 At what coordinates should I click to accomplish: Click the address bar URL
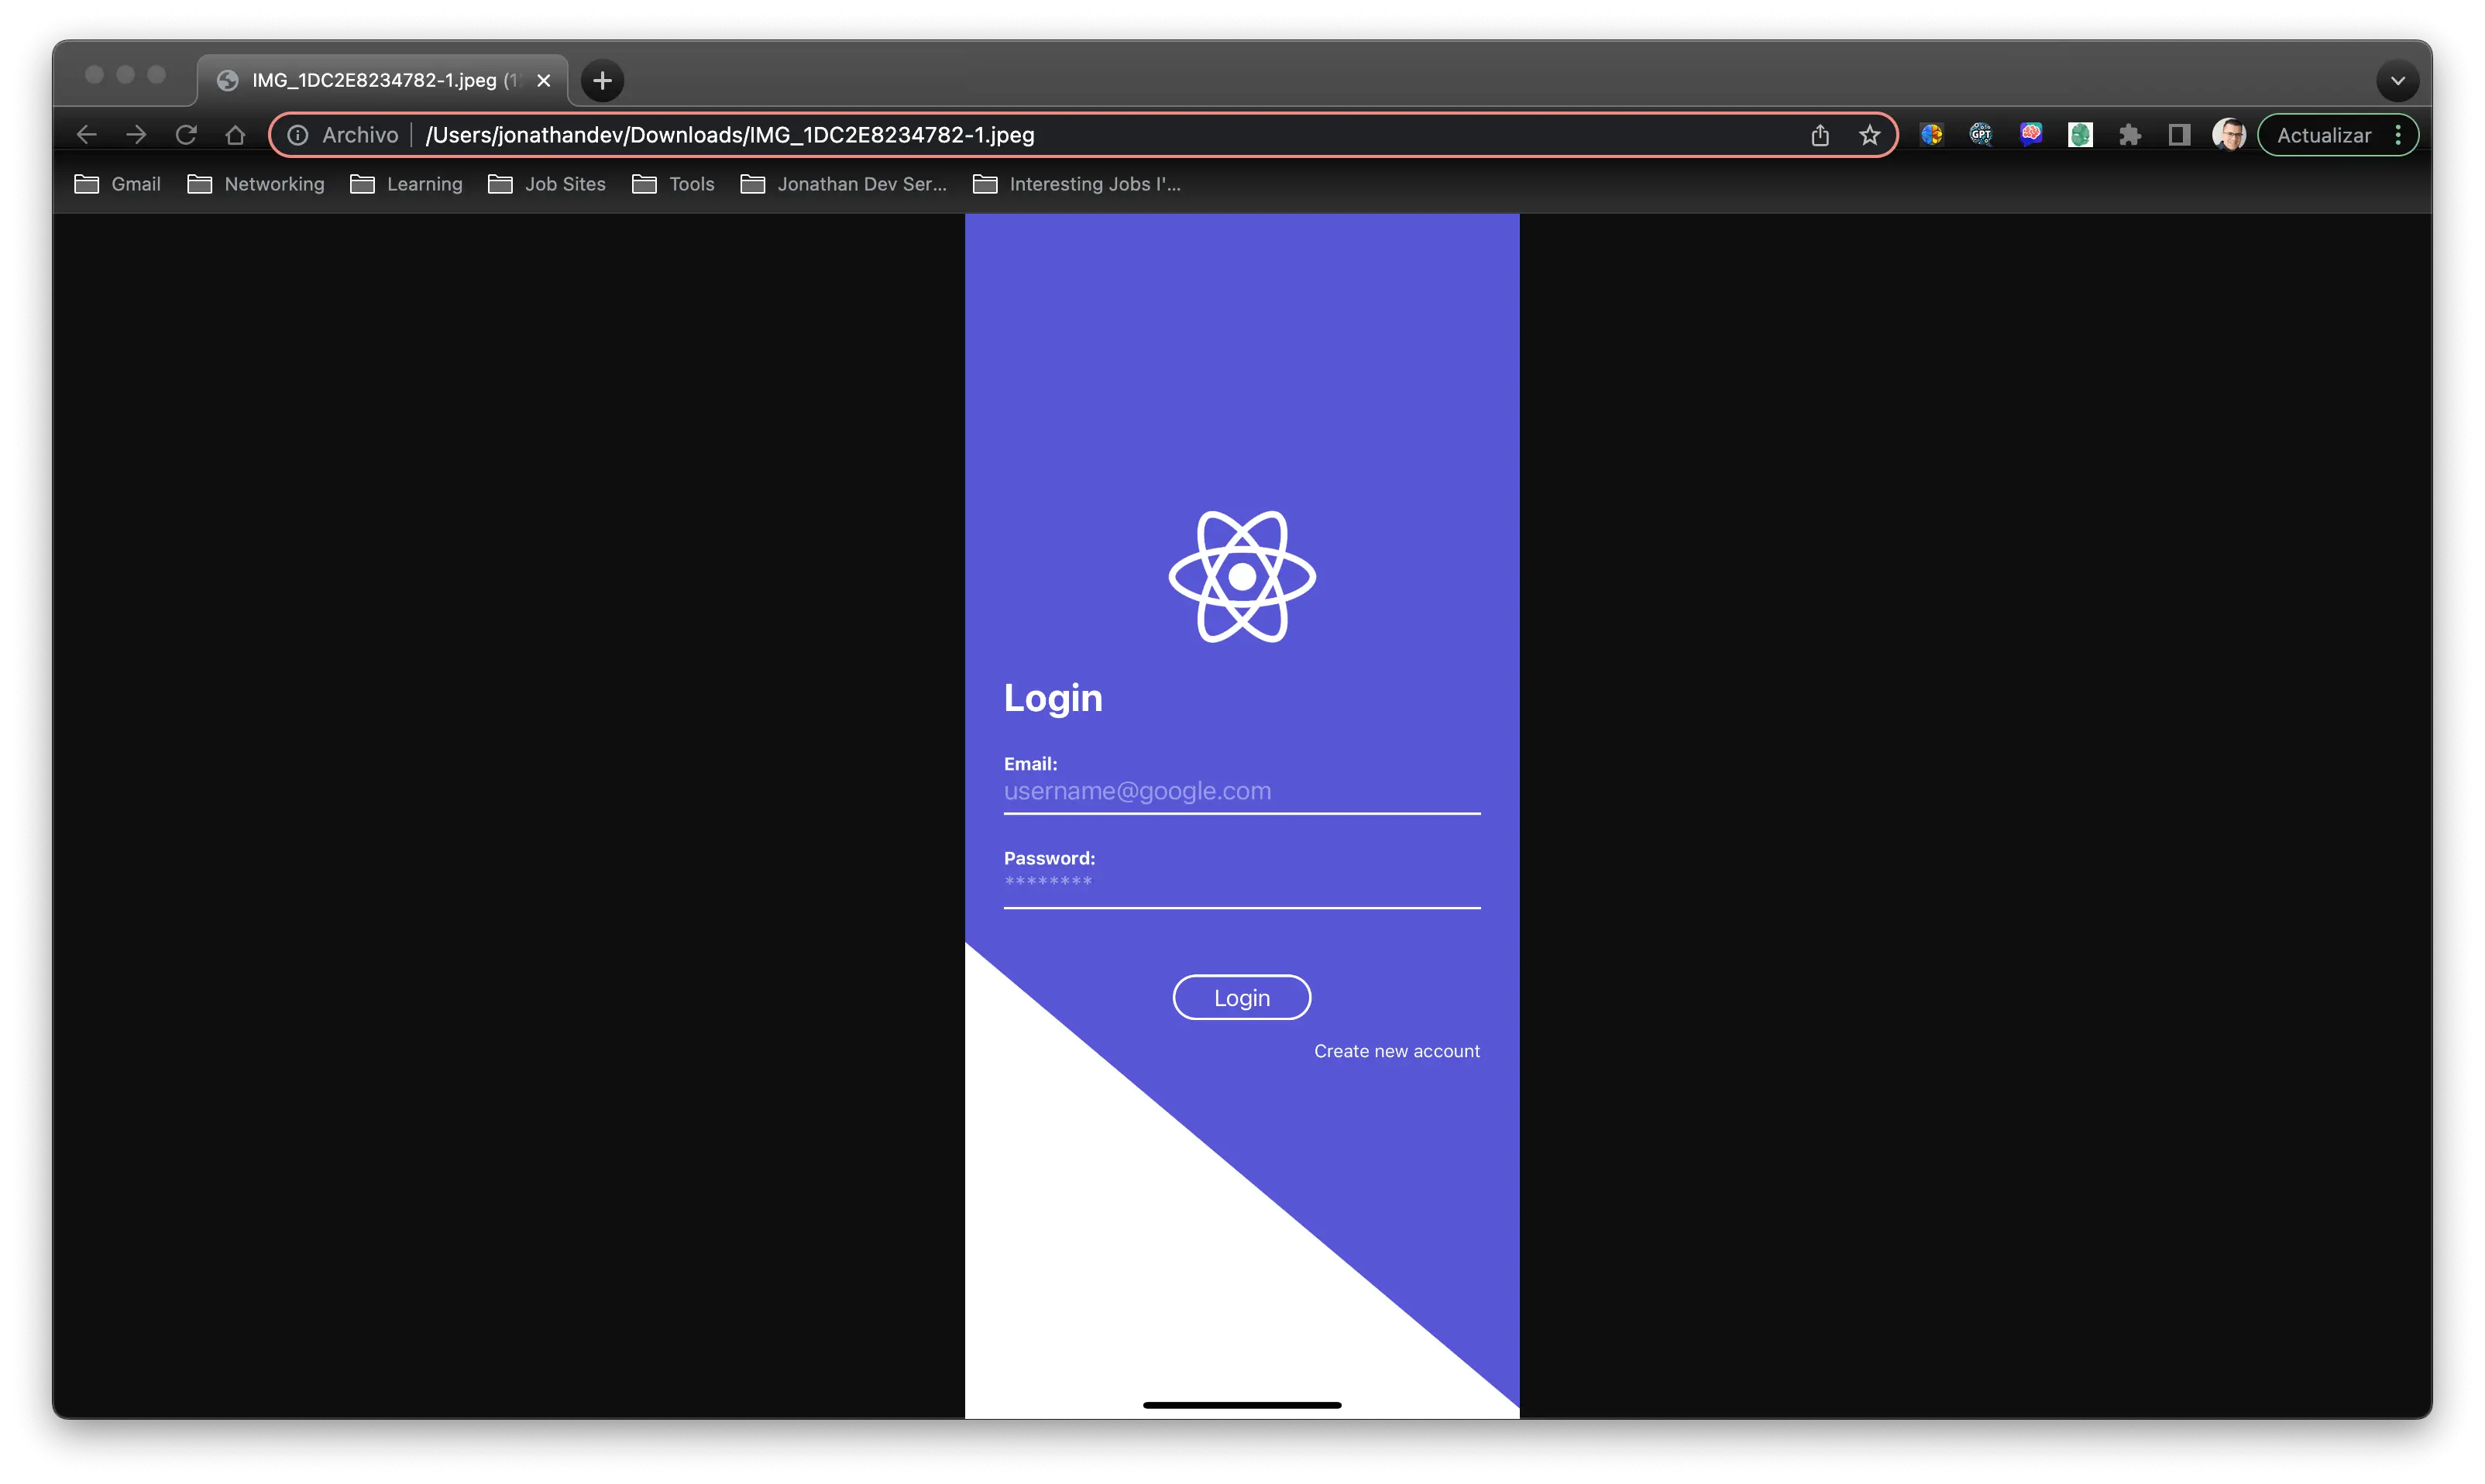(x=730, y=135)
